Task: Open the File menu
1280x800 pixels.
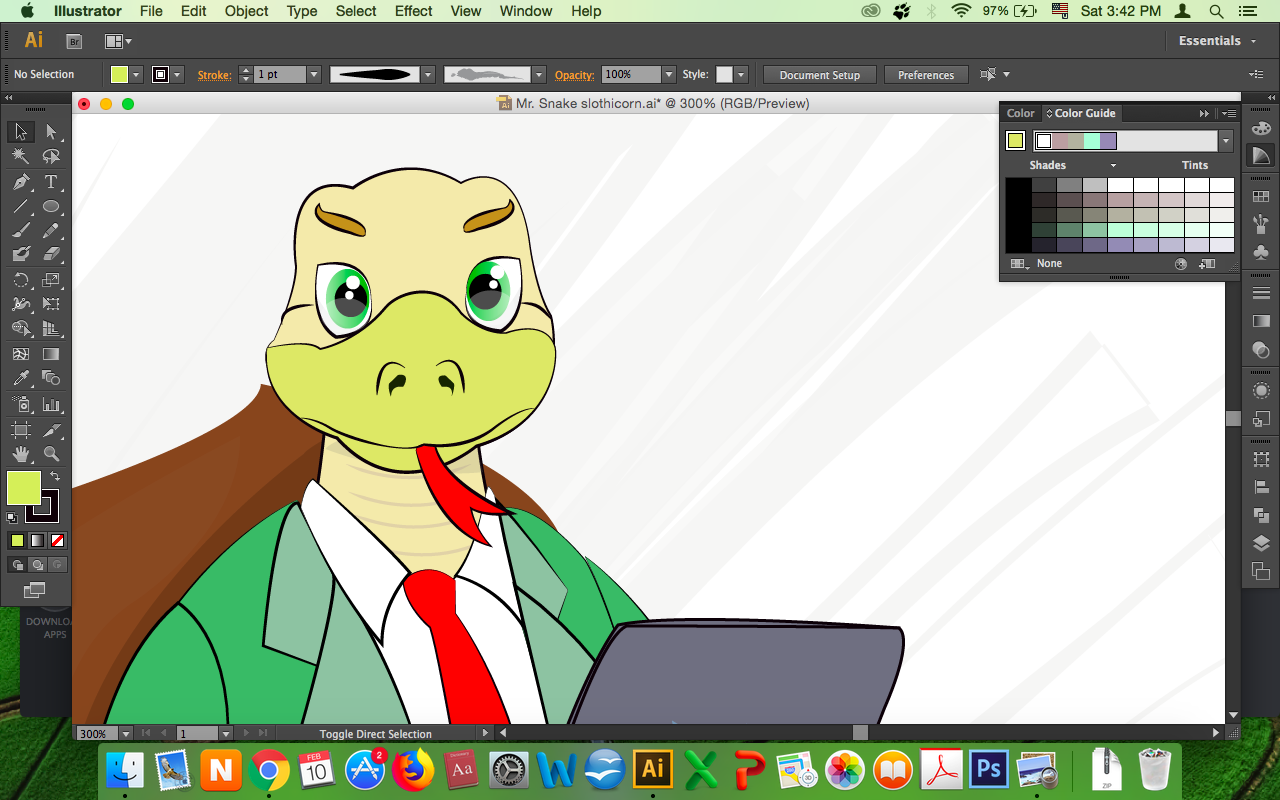Action: point(151,11)
